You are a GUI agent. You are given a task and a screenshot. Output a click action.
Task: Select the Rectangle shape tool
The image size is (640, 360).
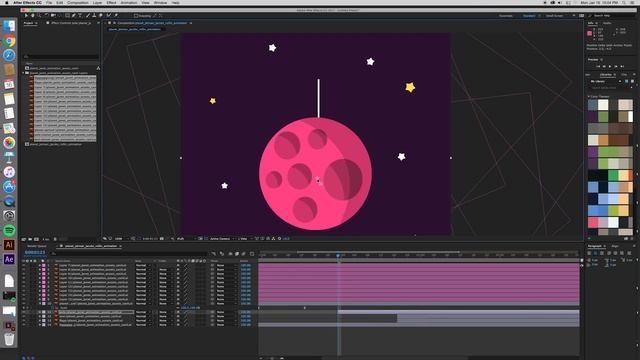point(67,16)
